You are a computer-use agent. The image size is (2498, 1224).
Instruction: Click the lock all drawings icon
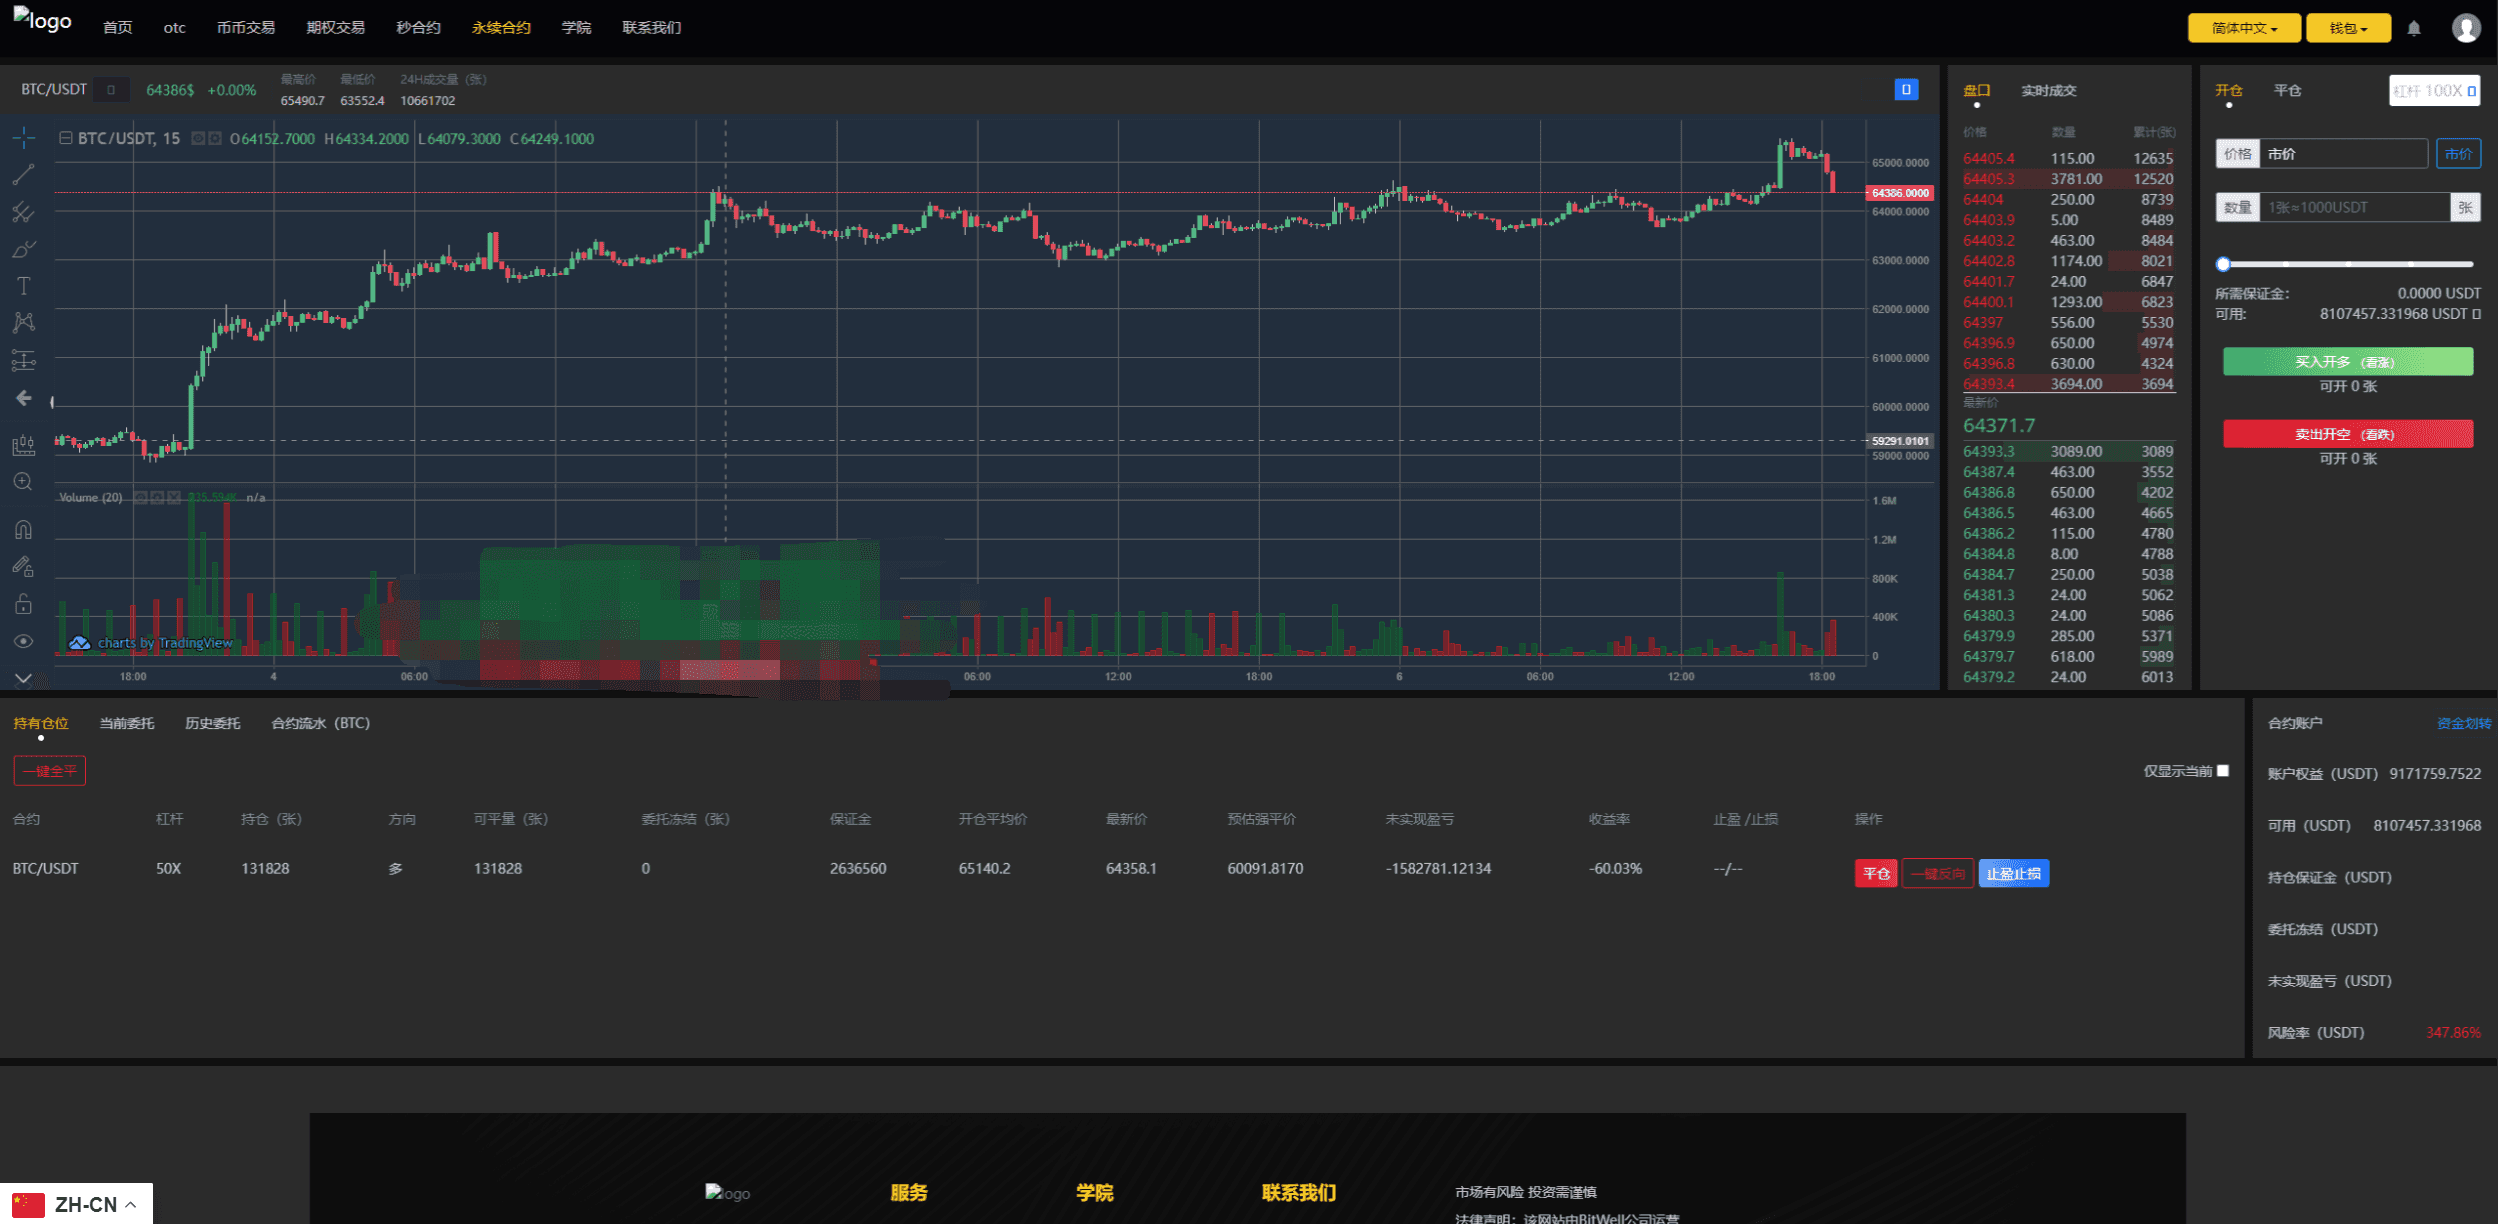click(23, 604)
